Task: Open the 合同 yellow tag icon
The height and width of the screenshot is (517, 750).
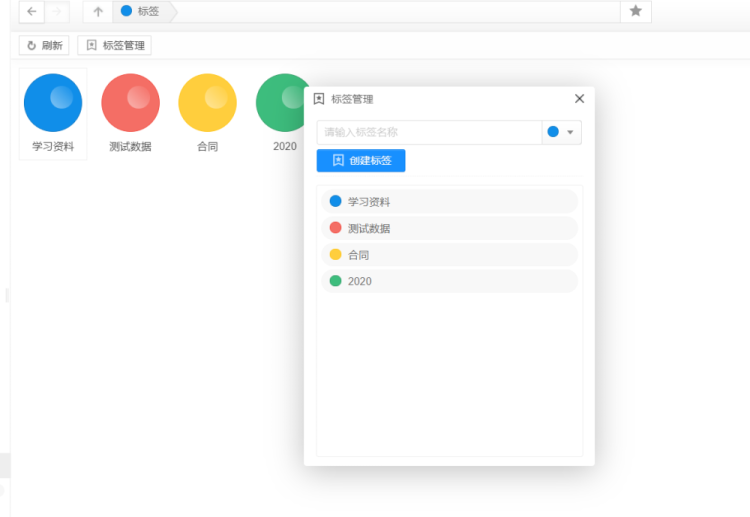Action: pyautogui.click(x=207, y=103)
